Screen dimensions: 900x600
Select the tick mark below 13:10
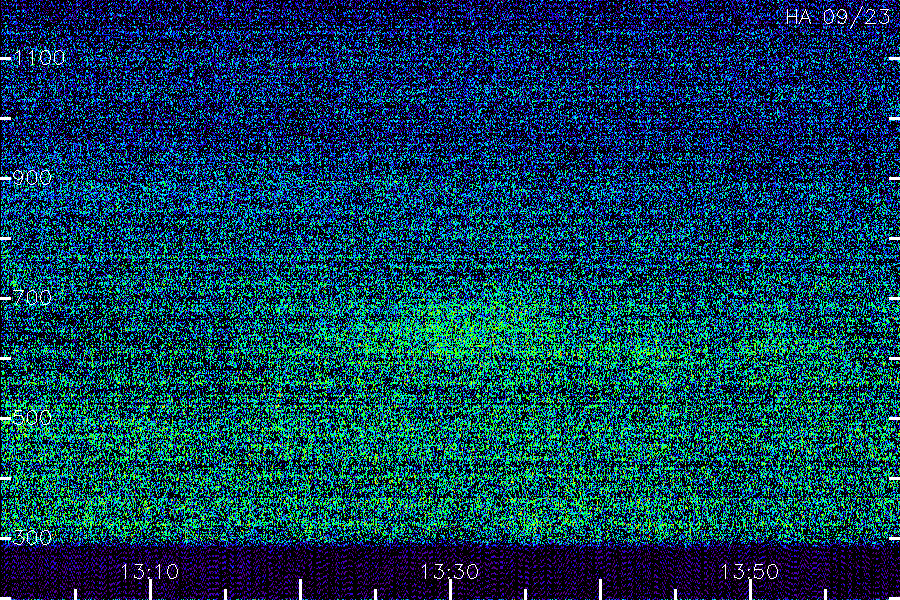[x=150, y=590]
